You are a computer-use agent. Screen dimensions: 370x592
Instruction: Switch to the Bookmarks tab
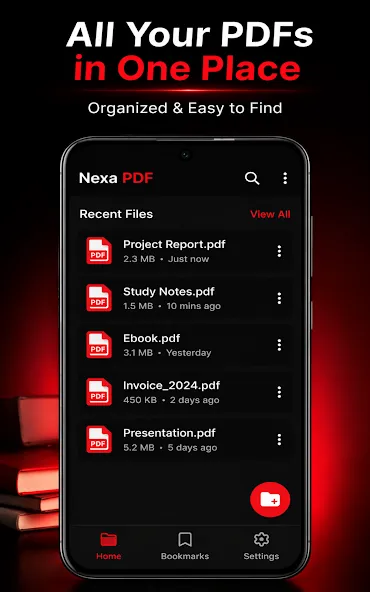click(x=185, y=546)
